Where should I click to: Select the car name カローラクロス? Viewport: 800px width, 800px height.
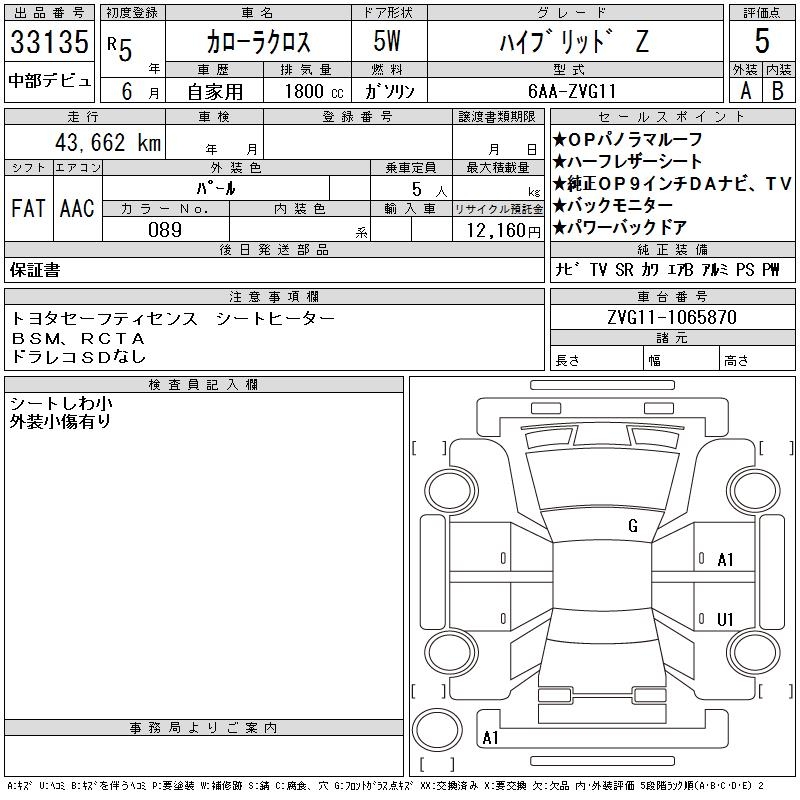[x=258, y=43]
